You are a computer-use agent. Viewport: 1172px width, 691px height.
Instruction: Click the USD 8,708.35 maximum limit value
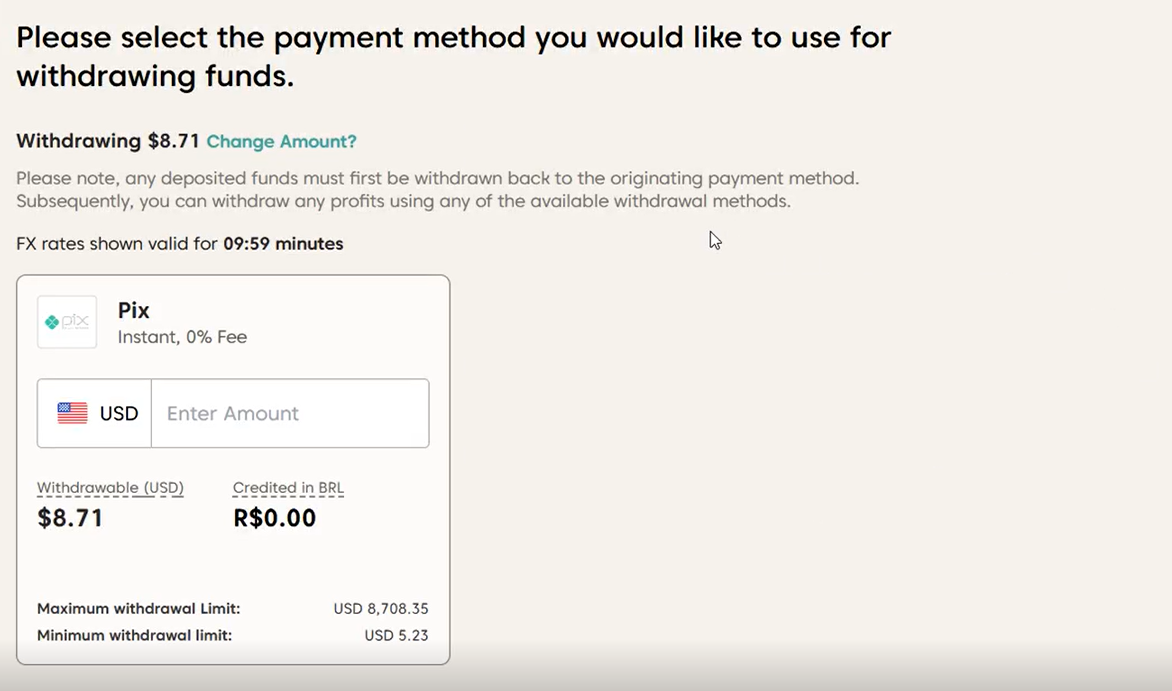pos(381,608)
